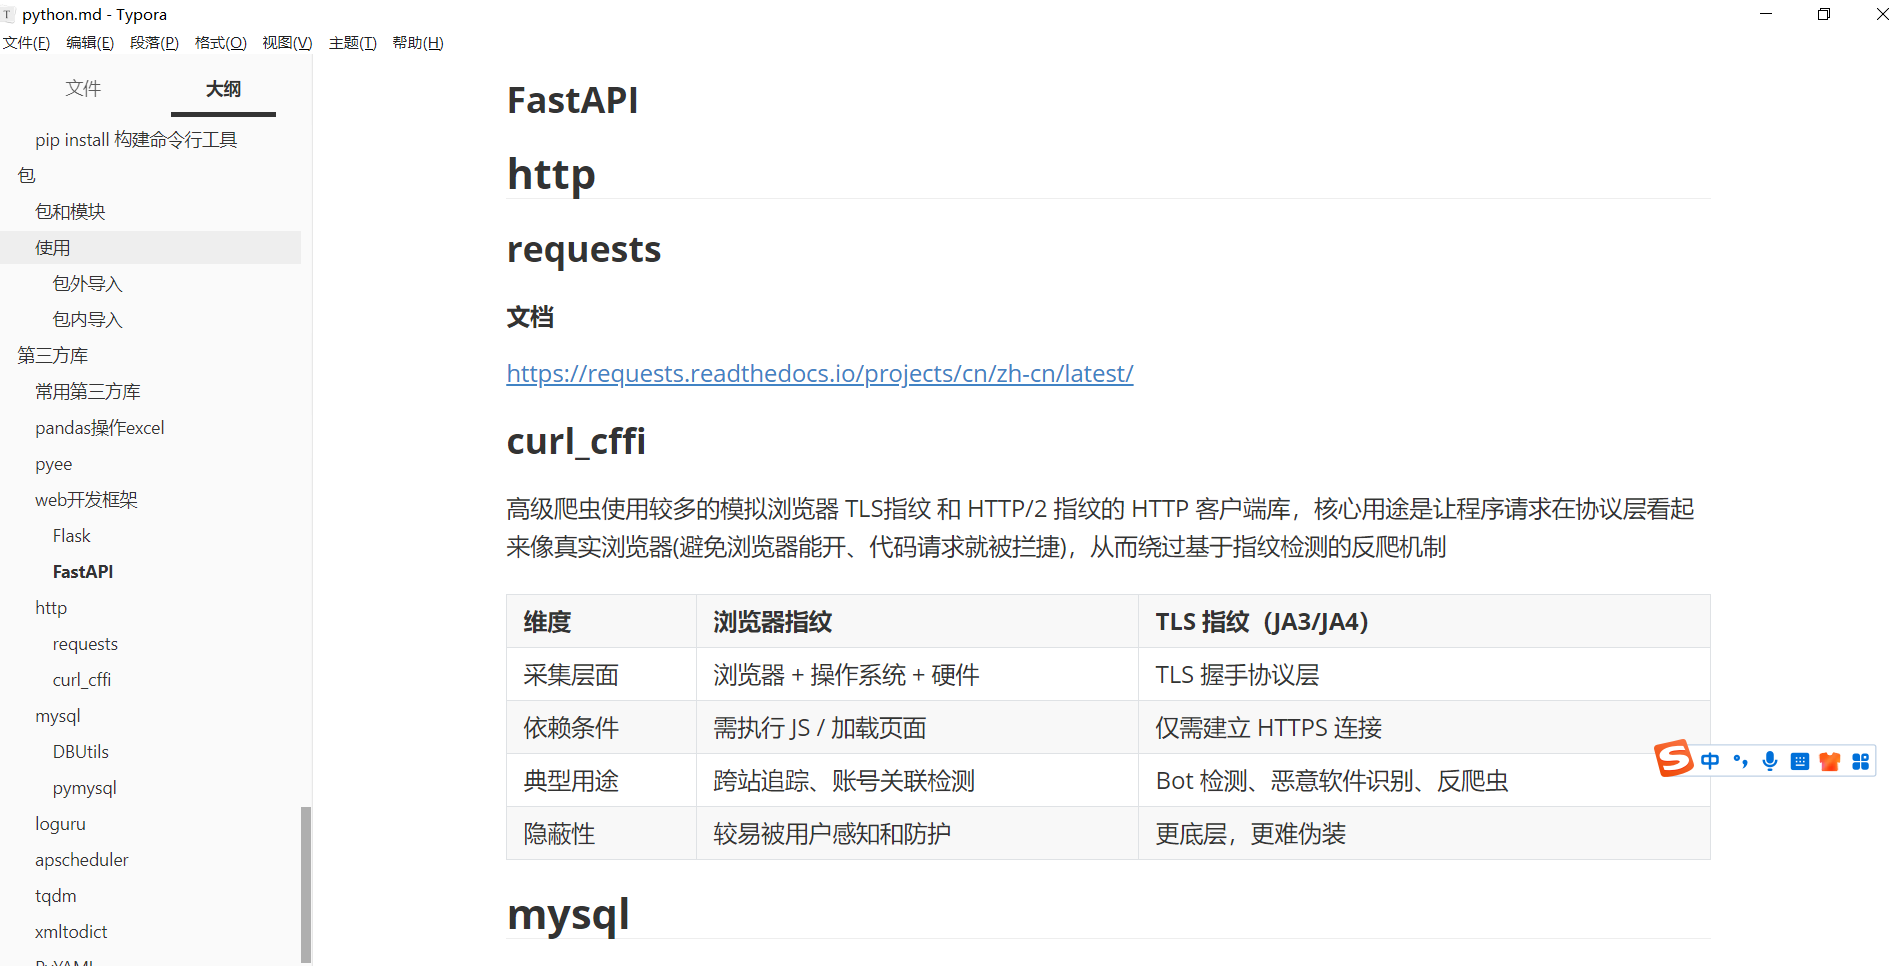Jump to pandas操作excel outline entry
Screen dimensions: 1899x966
pos(100,428)
